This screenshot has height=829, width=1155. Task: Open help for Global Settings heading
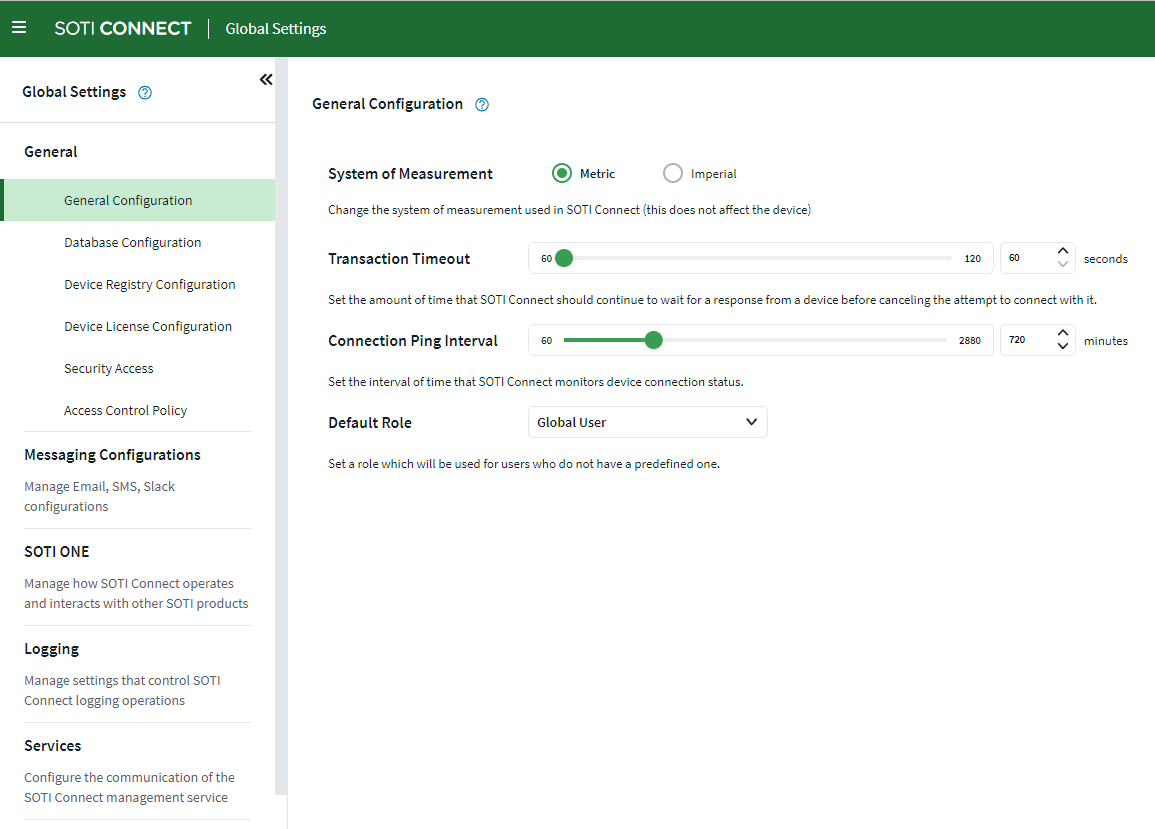point(145,93)
